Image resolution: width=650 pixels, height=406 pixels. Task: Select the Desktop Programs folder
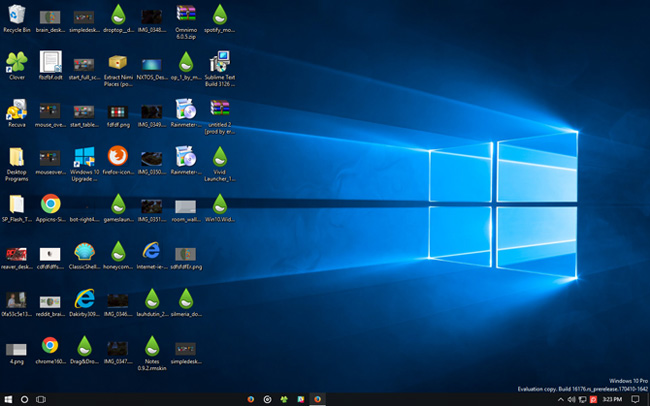(x=17, y=157)
